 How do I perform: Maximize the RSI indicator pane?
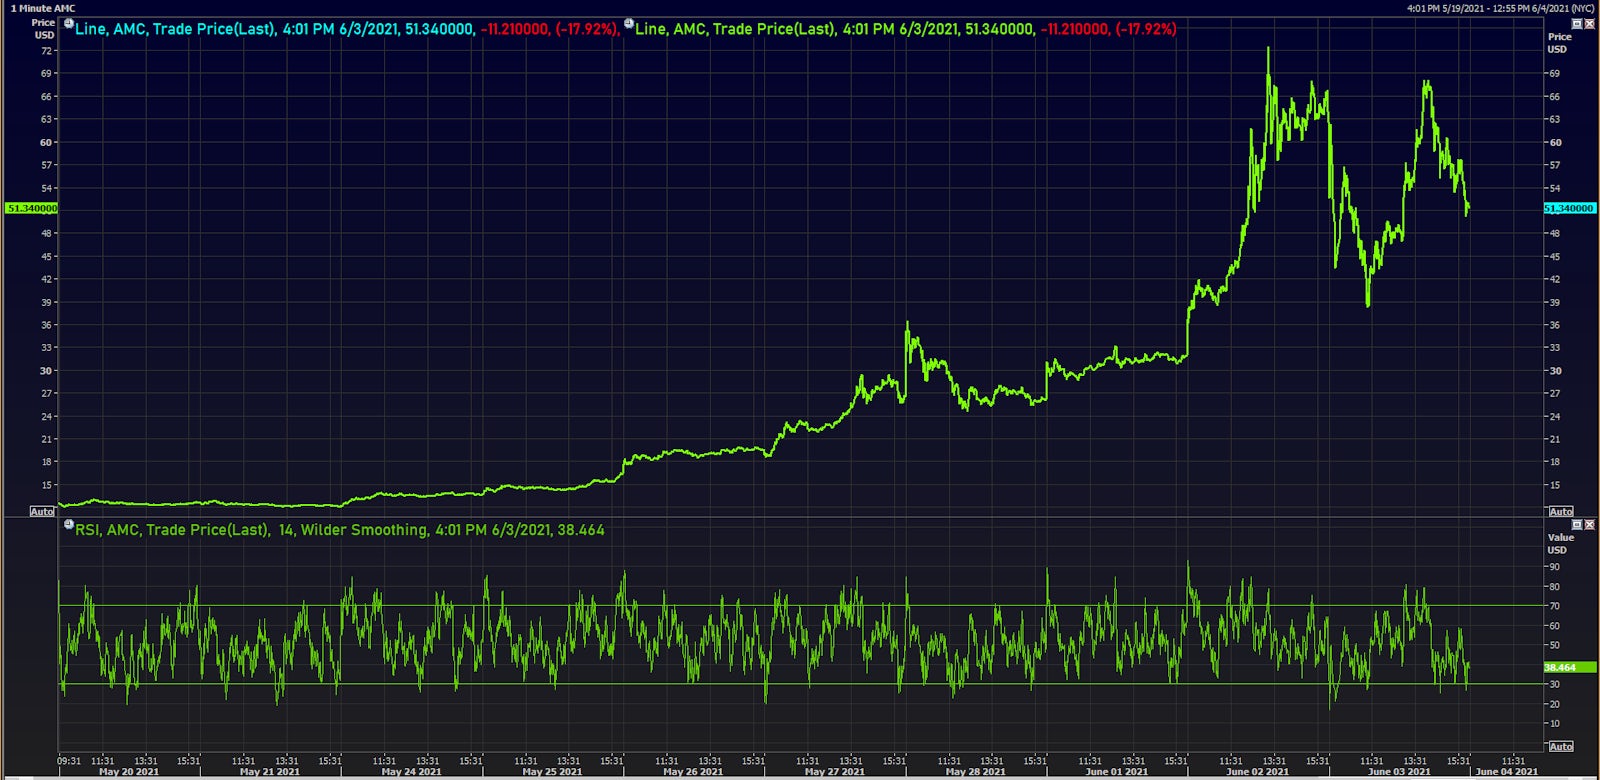click(x=1577, y=524)
